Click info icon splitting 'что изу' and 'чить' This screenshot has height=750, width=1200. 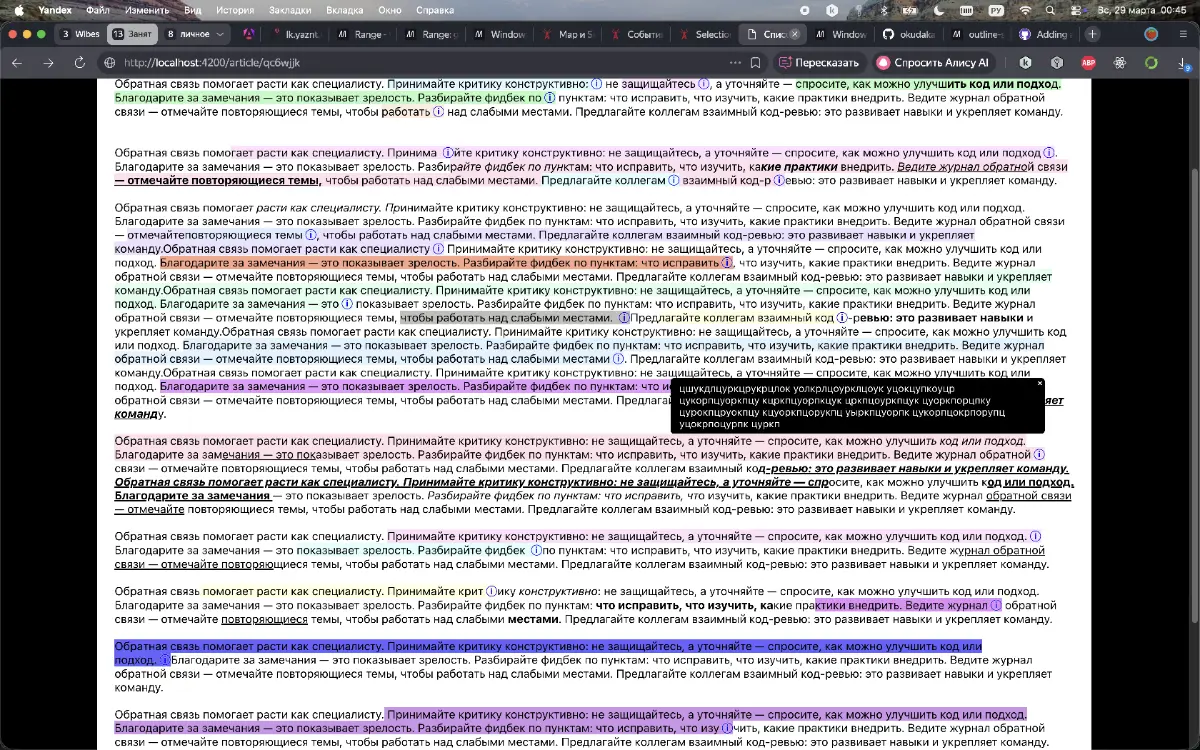pos(728,729)
